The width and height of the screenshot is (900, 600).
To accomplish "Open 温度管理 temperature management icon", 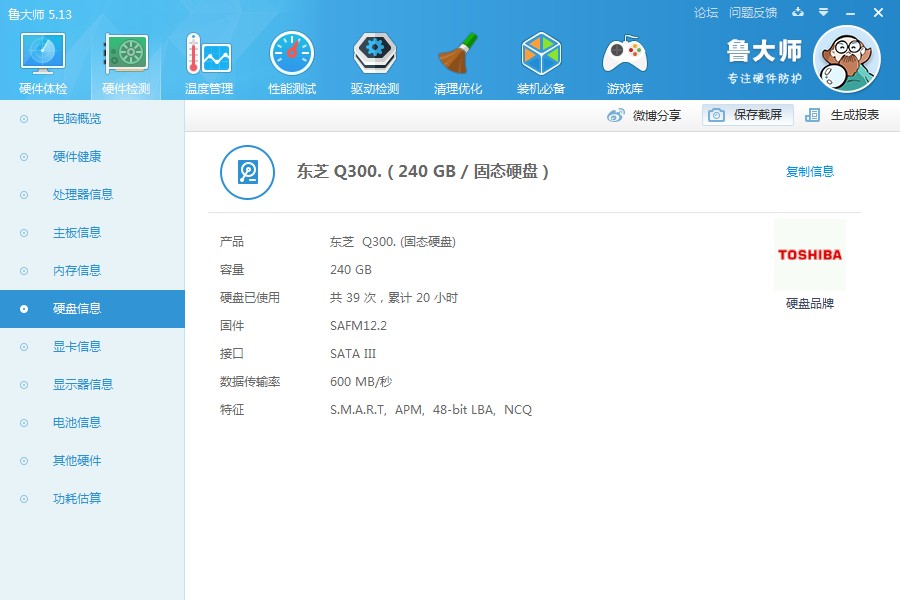I will click(x=209, y=63).
